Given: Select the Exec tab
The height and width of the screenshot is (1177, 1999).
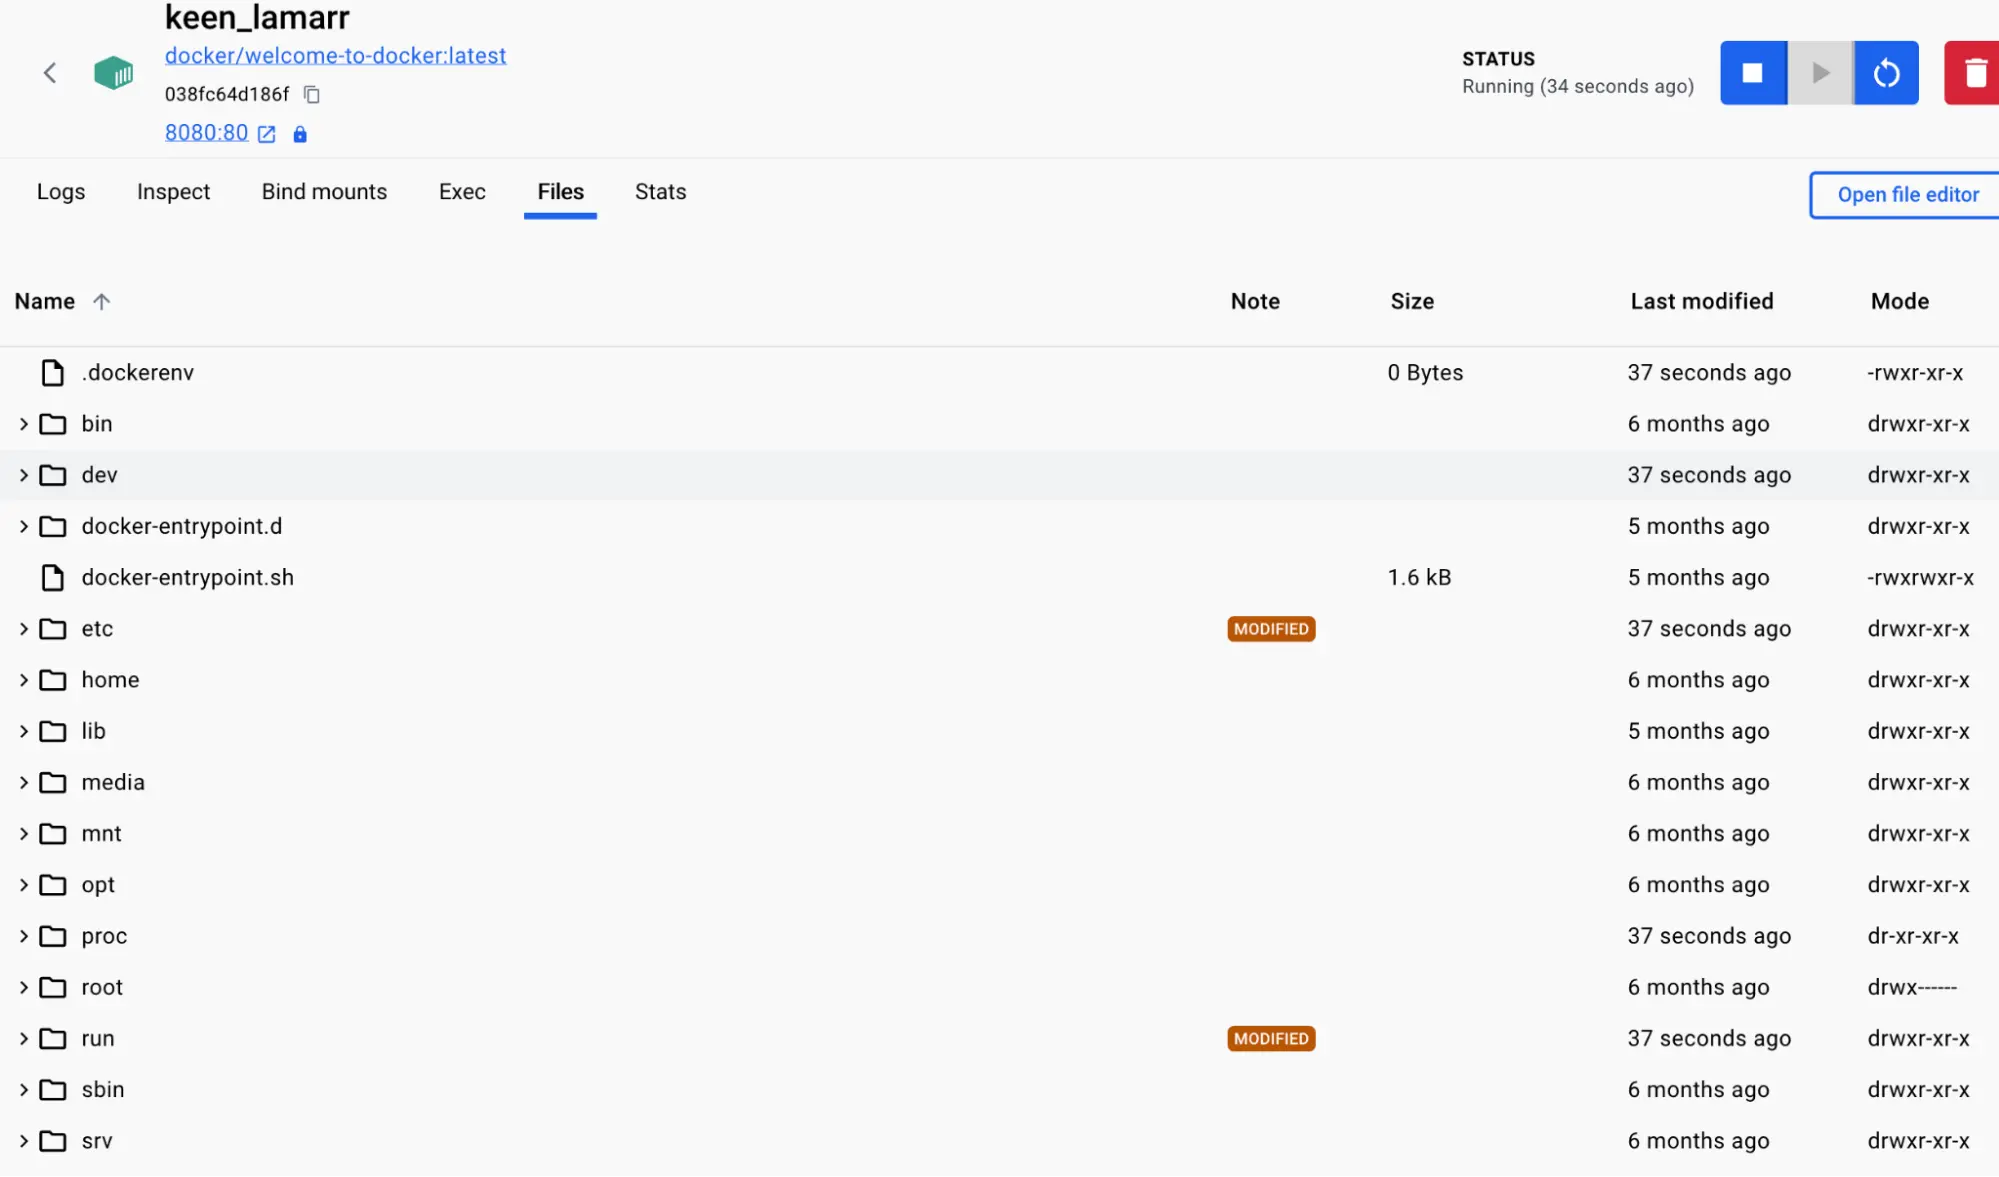Looking at the screenshot, I should coord(462,191).
